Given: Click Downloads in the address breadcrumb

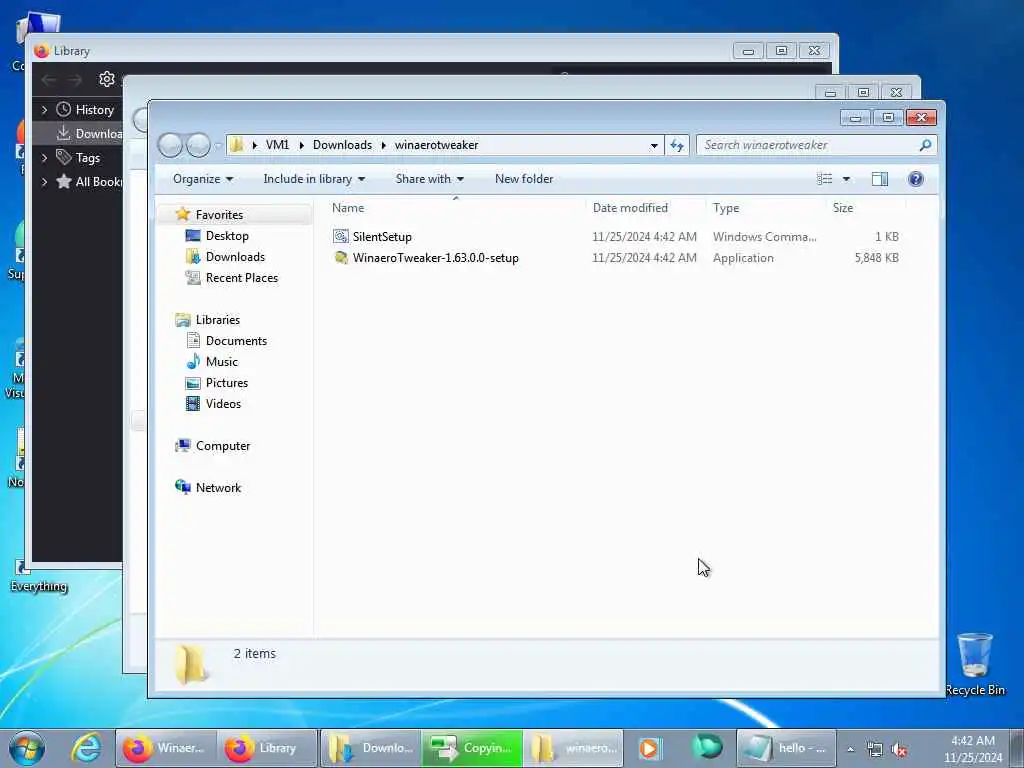Looking at the screenshot, I should tap(342, 145).
